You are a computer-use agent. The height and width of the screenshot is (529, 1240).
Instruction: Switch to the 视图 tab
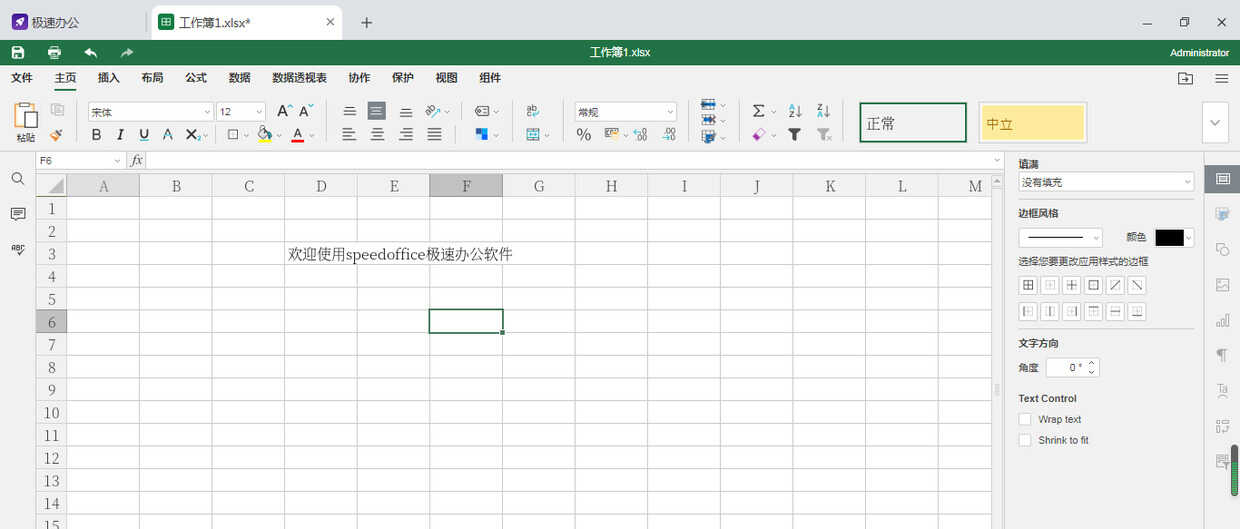(x=446, y=78)
